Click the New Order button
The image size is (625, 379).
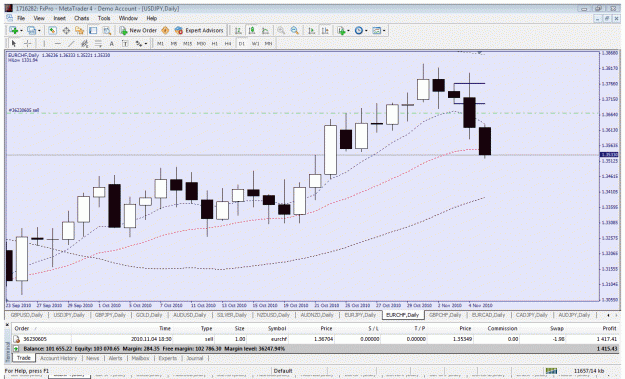(x=138, y=31)
